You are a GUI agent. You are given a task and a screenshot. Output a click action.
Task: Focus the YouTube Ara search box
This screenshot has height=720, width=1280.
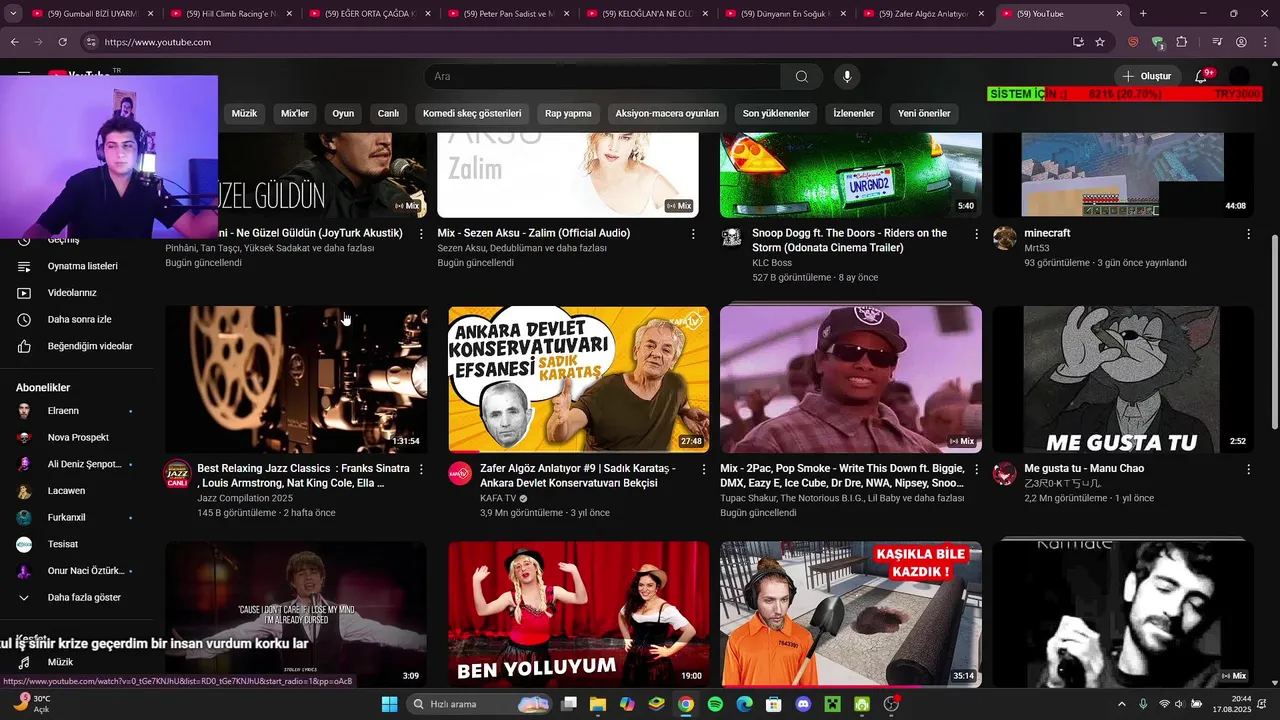click(x=603, y=77)
